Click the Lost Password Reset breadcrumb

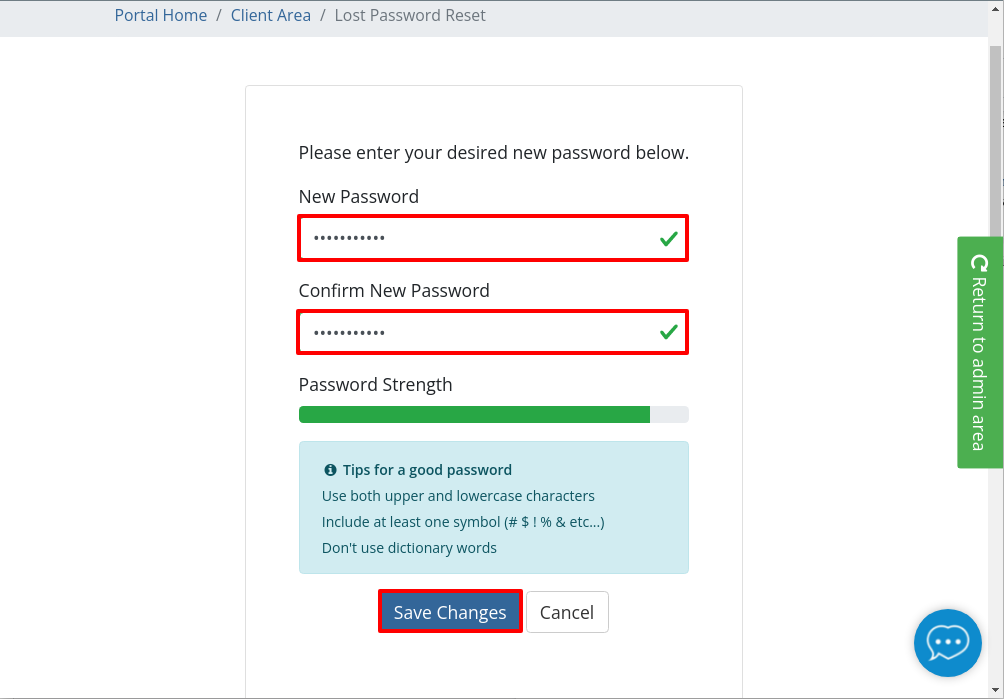coord(410,15)
